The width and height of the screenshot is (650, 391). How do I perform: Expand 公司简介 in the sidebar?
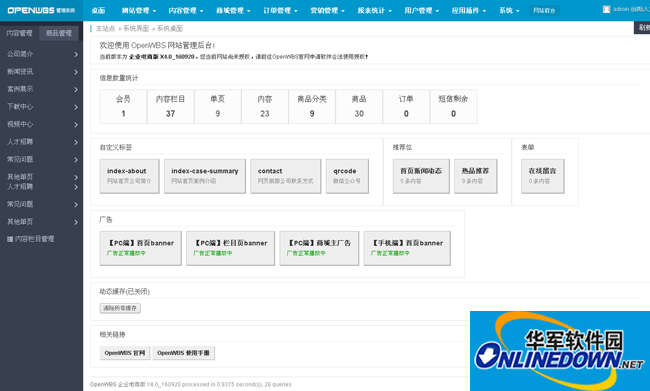[x=41, y=54]
